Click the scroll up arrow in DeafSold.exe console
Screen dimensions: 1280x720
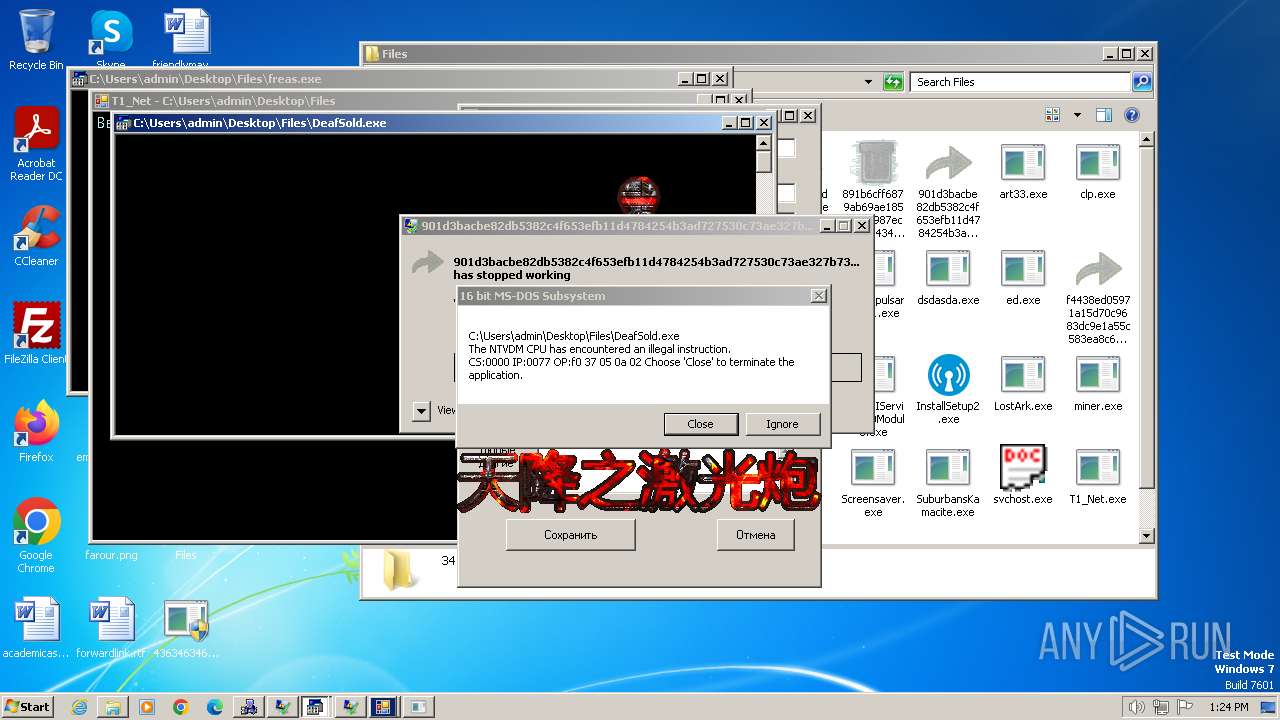tap(763, 141)
